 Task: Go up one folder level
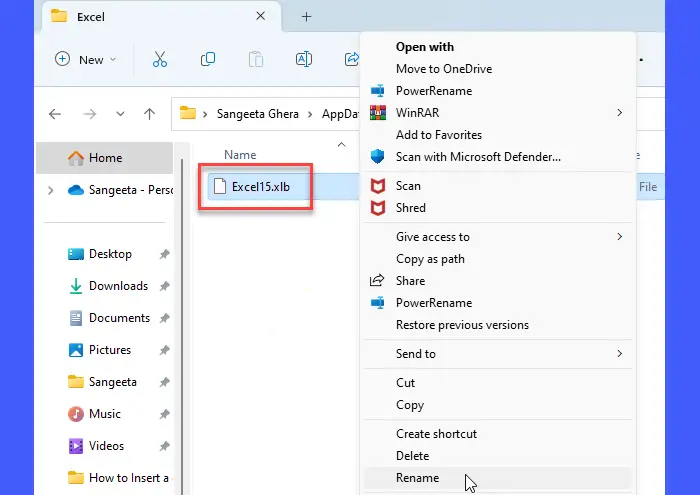pyautogui.click(x=150, y=114)
